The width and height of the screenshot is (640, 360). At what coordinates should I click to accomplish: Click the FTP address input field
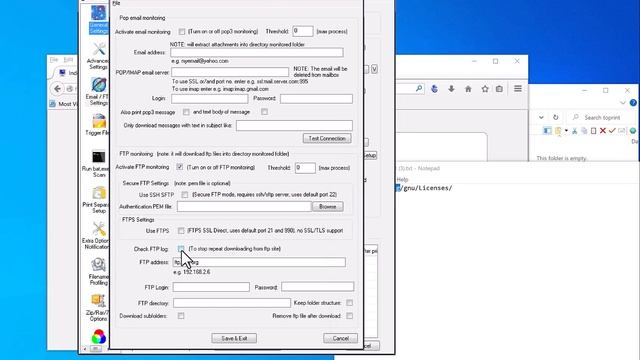tap(259, 262)
